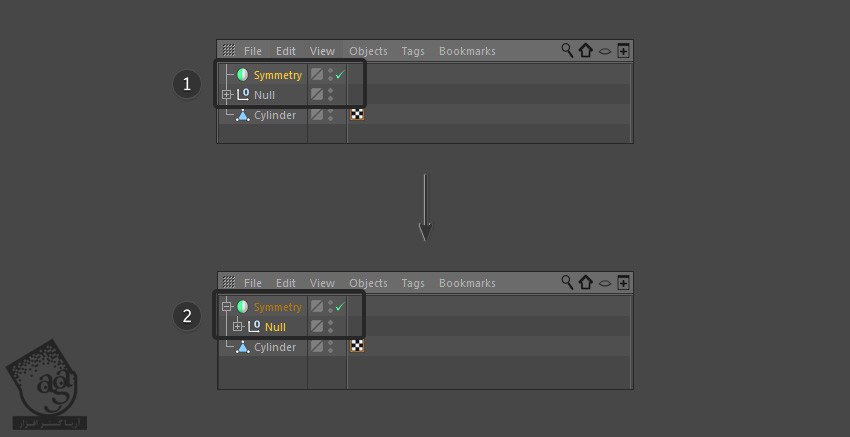This screenshot has height=437, width=850.
Task: Select the highlighted Null item in lower panel
Action: pos(275,327)
